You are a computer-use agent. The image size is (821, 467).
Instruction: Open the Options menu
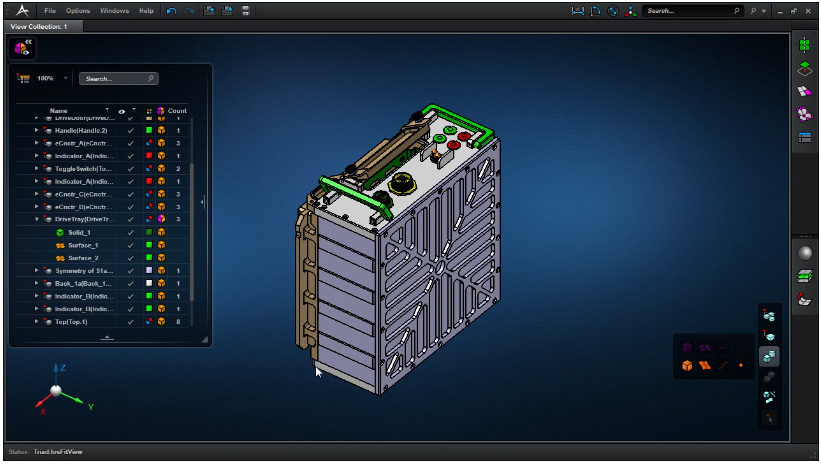78,10
